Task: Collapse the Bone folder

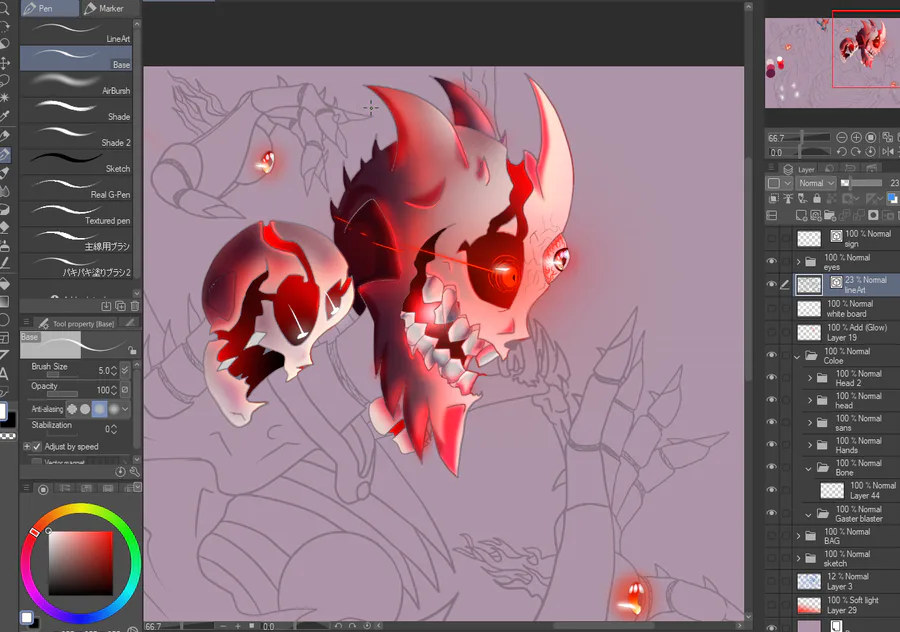Action: click(809, 468)
